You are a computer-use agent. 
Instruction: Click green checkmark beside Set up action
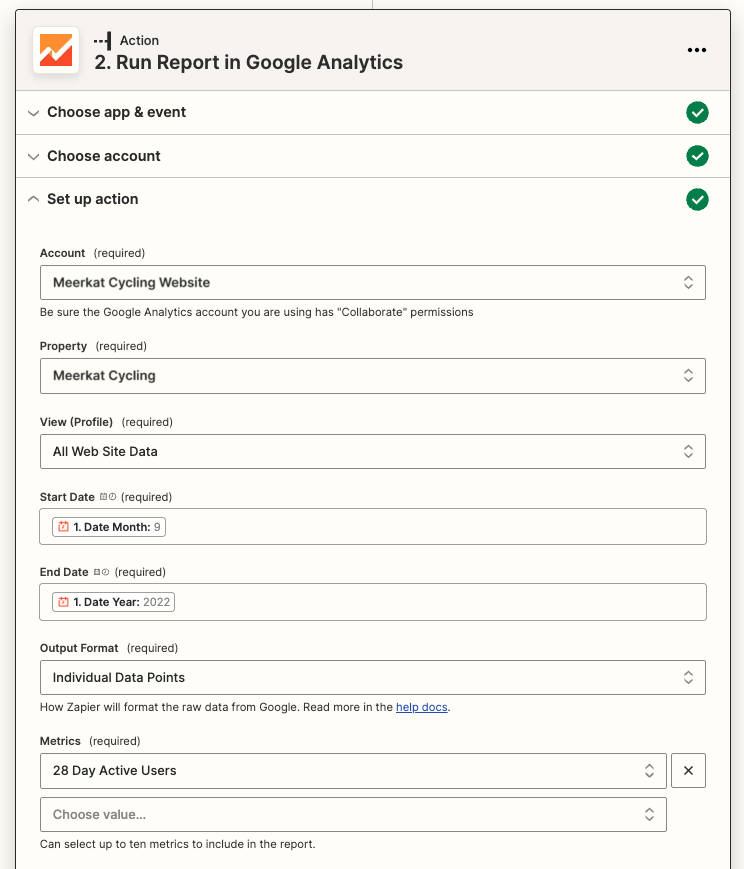click(x=697, y=200)
